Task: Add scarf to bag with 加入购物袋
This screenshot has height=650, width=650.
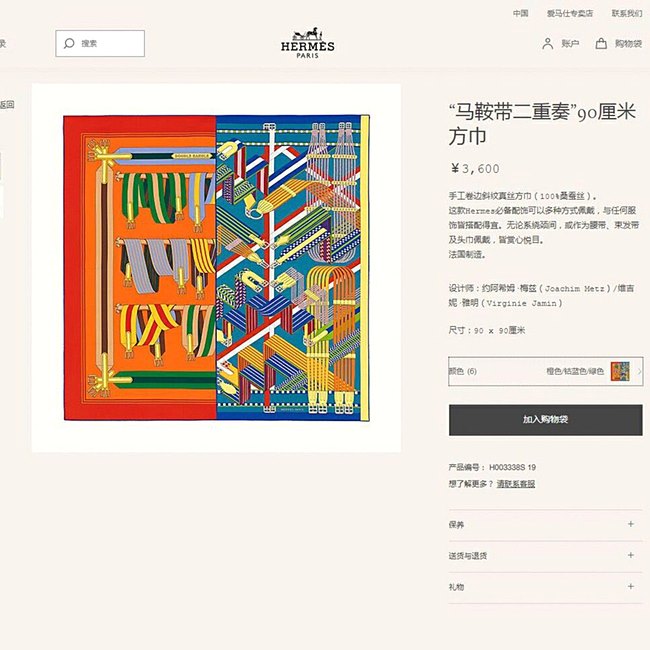Action: click(x=546, y=420)
